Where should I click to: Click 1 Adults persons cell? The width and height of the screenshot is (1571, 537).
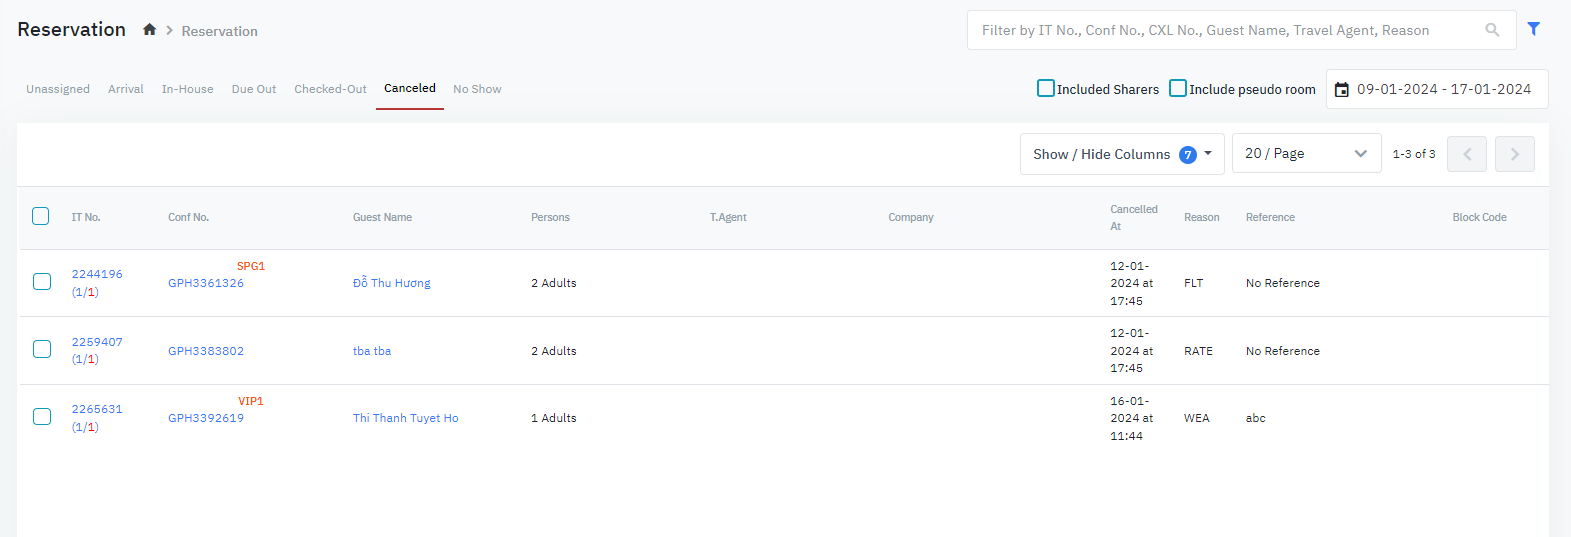coord(554,418)
